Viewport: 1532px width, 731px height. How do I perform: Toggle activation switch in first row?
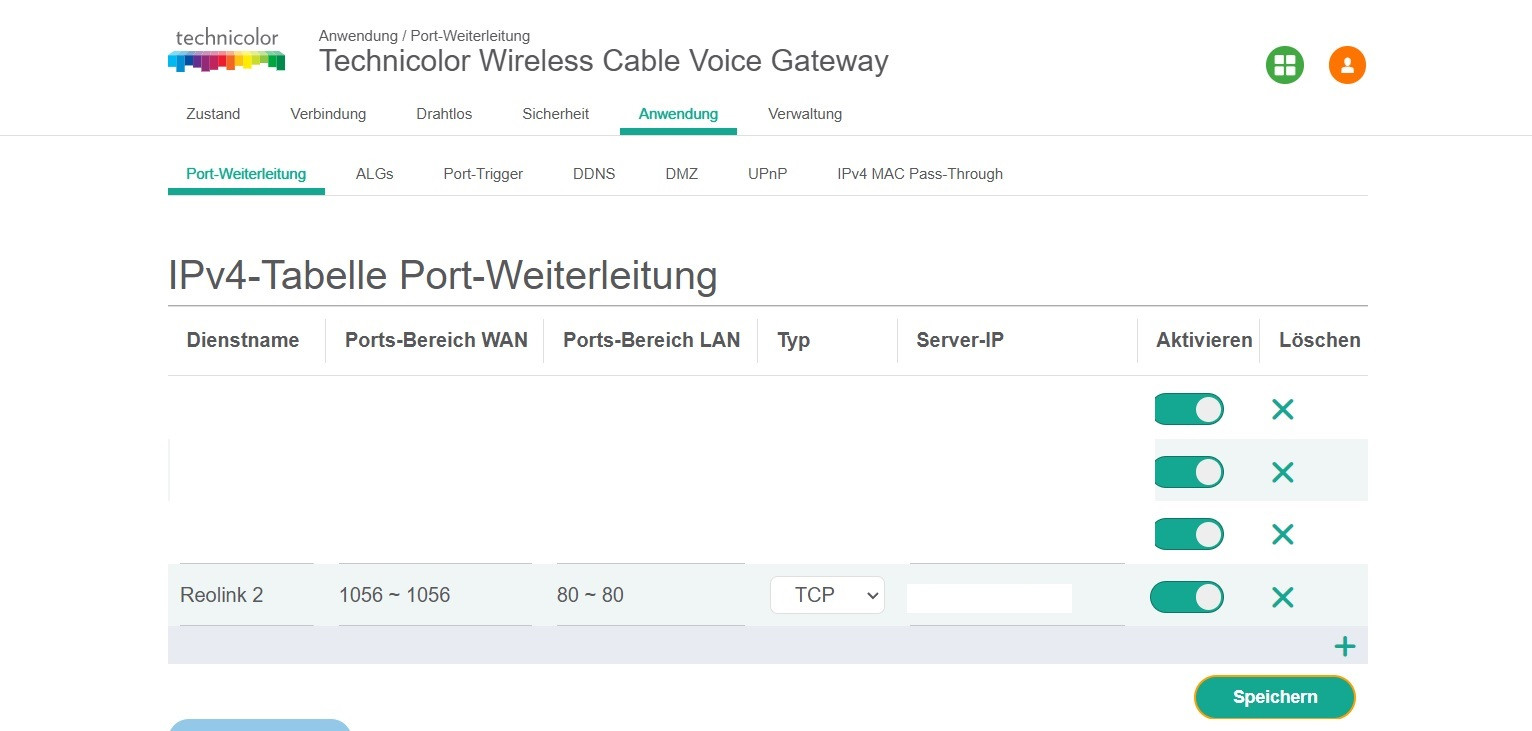1188,409
